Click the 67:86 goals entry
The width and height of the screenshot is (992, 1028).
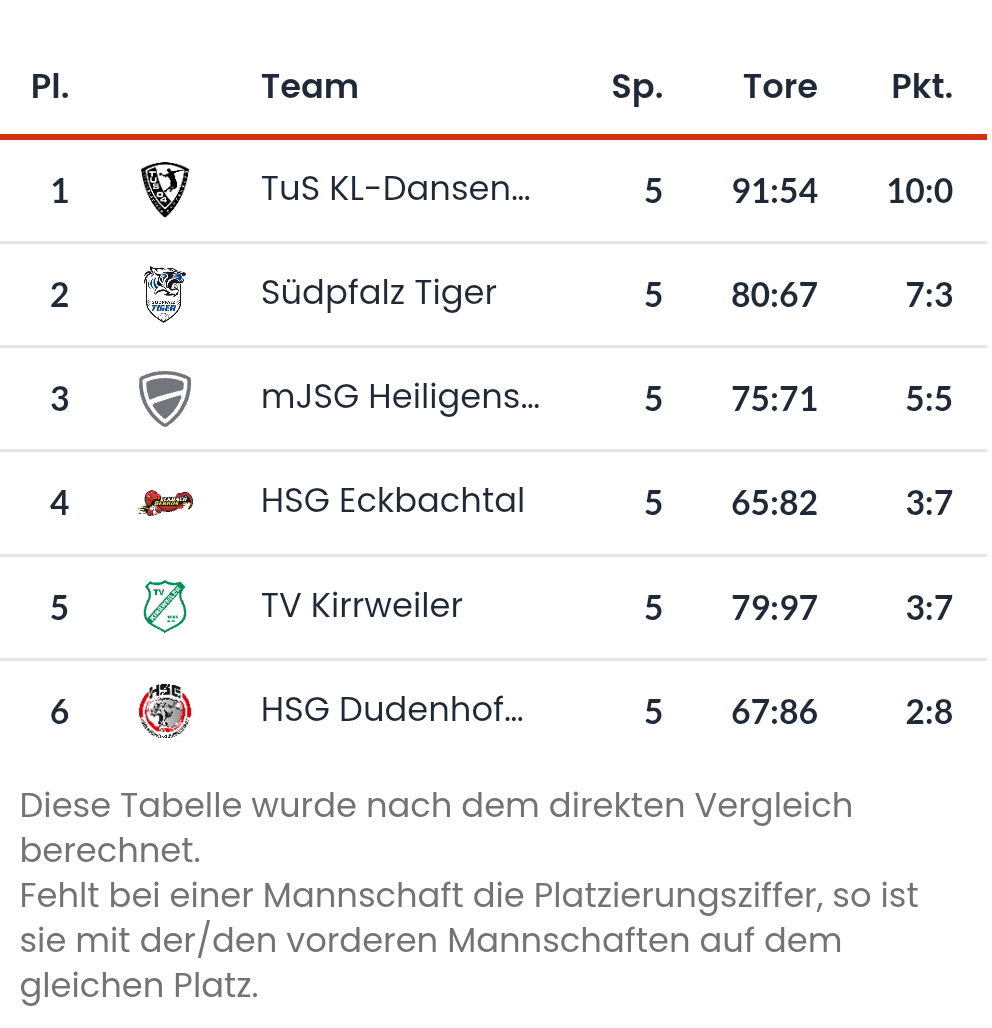[x=774, y=712]
